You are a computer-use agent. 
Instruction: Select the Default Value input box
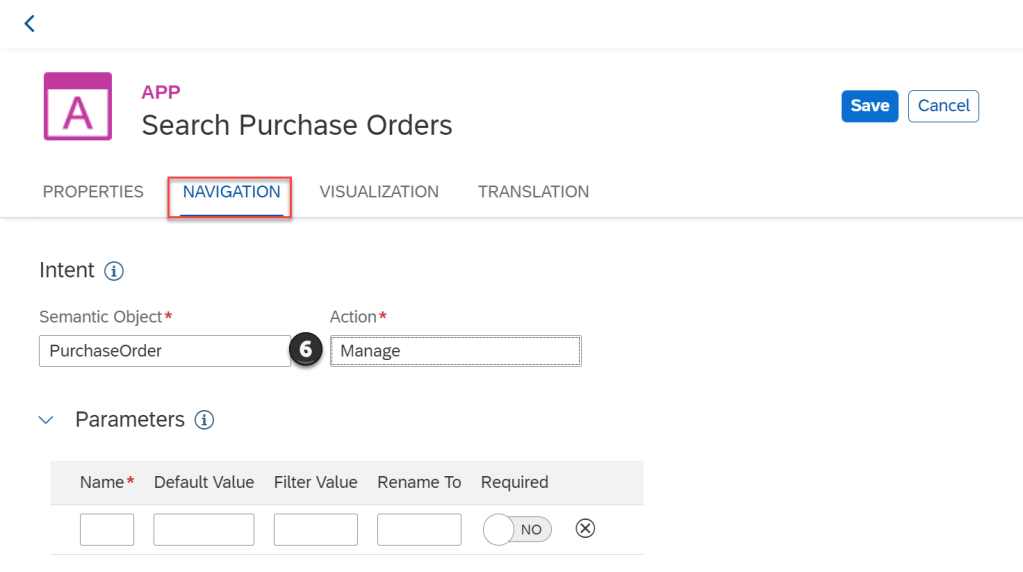point(204,529)
